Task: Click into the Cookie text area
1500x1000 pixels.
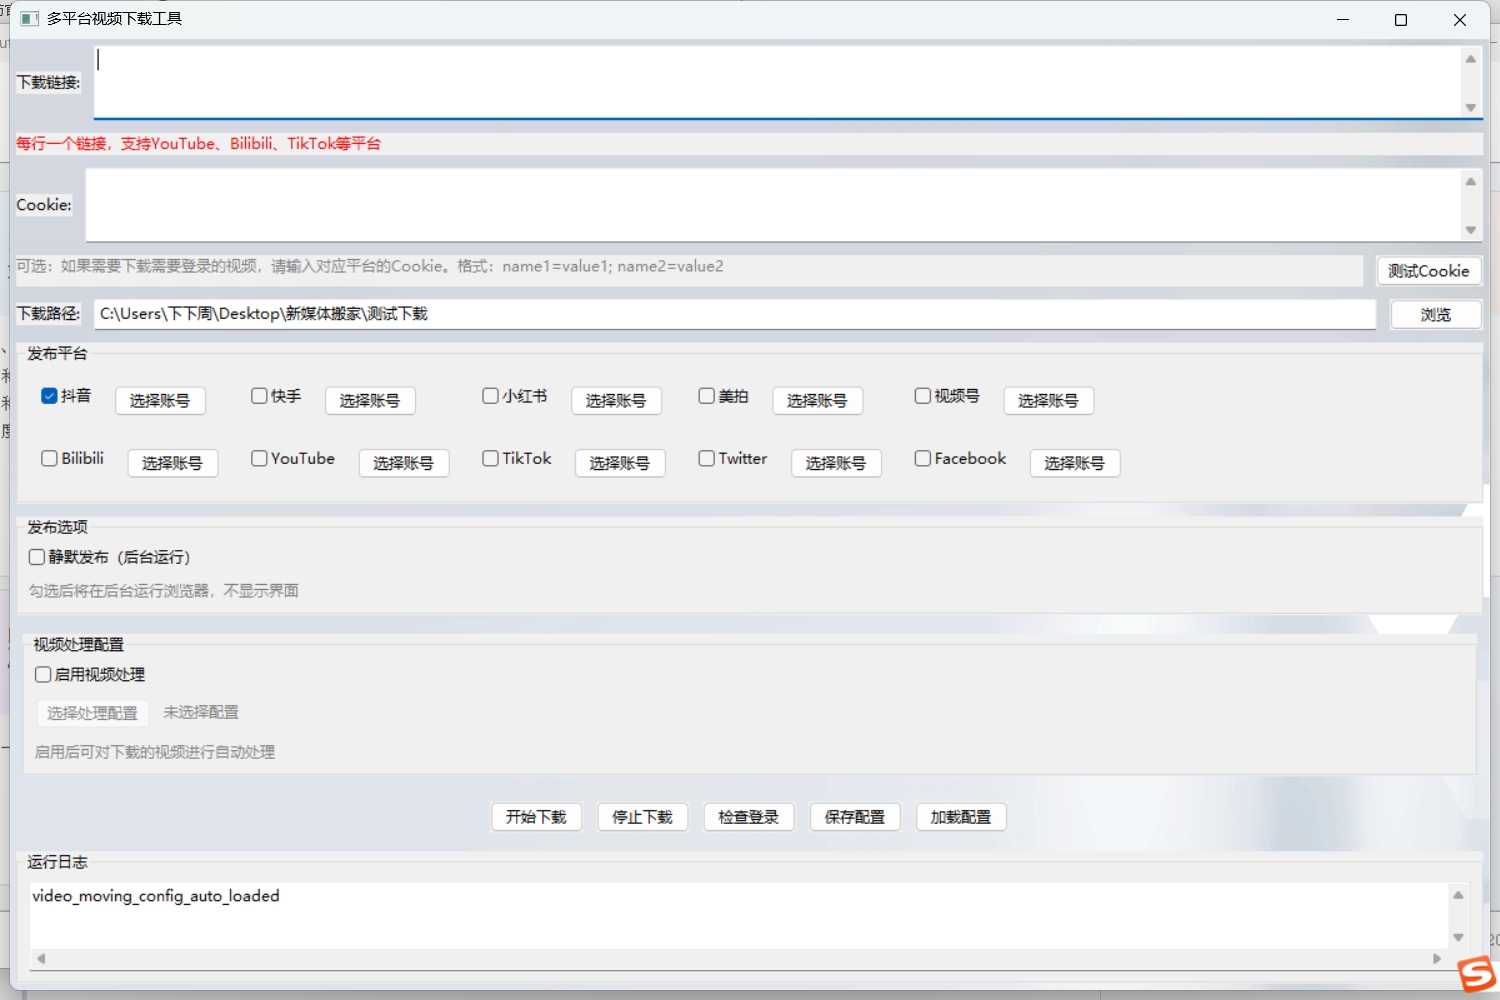Action: tap(773, 205)
